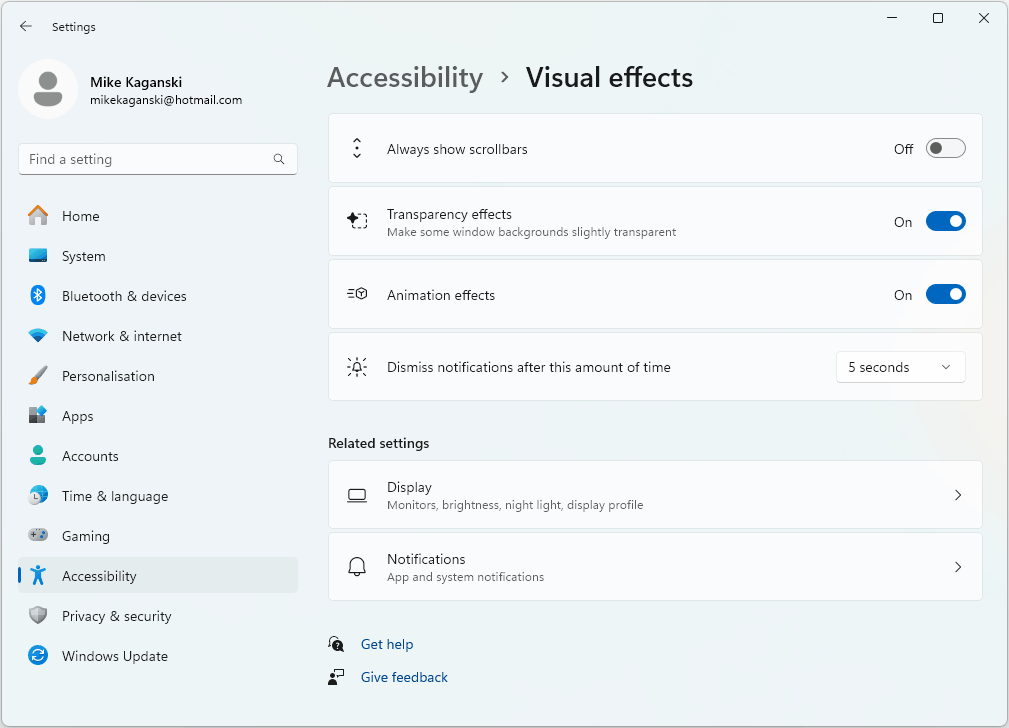Open System settings category

tap(158, 256)
